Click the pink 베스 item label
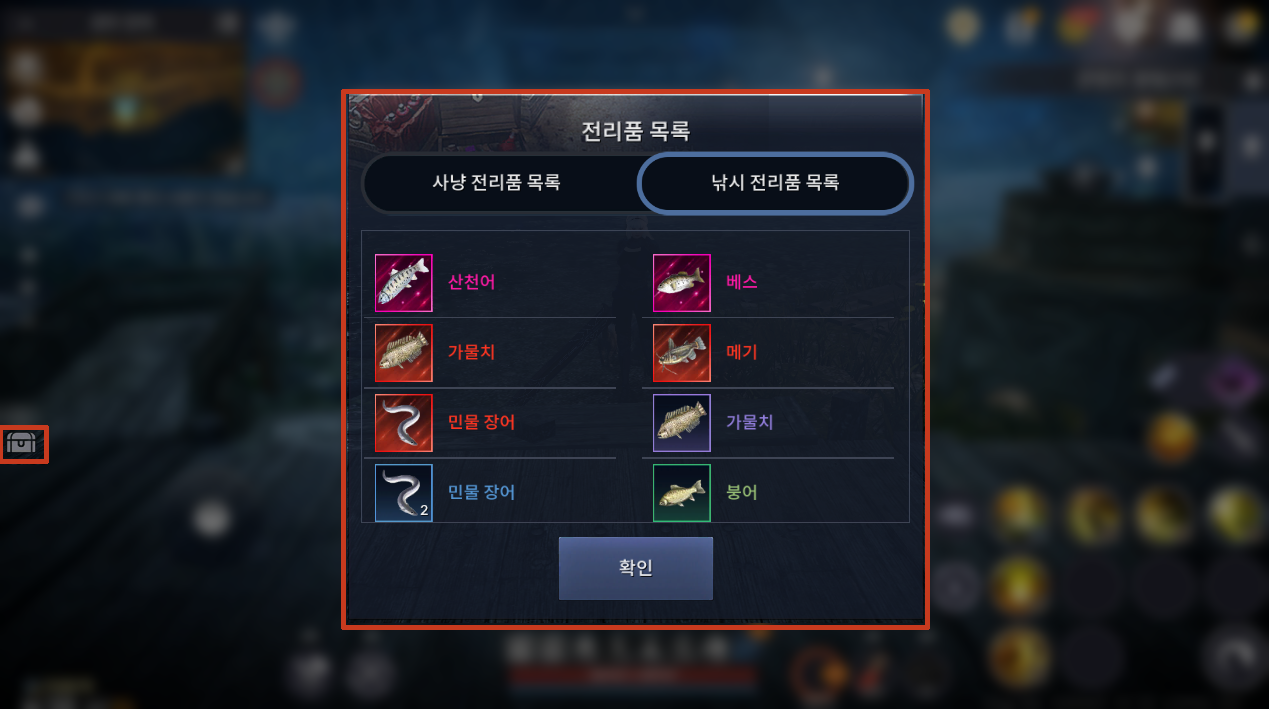This screenshot has width=1269, height=709. (742, 283)
